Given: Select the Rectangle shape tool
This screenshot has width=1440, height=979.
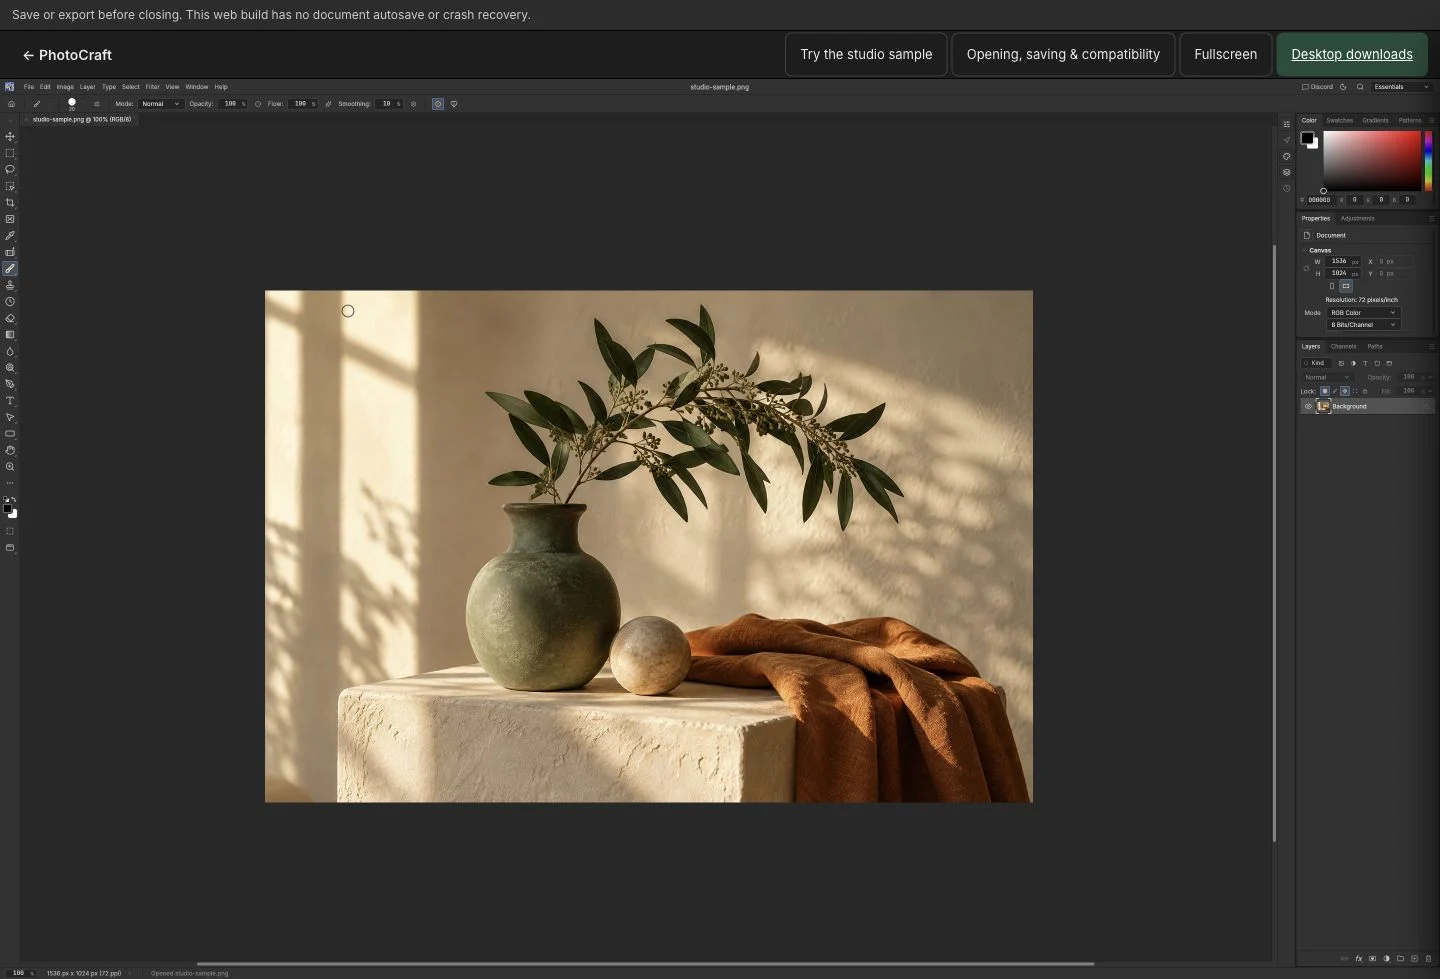Looking at the screenshot, I should coord(10,434).
